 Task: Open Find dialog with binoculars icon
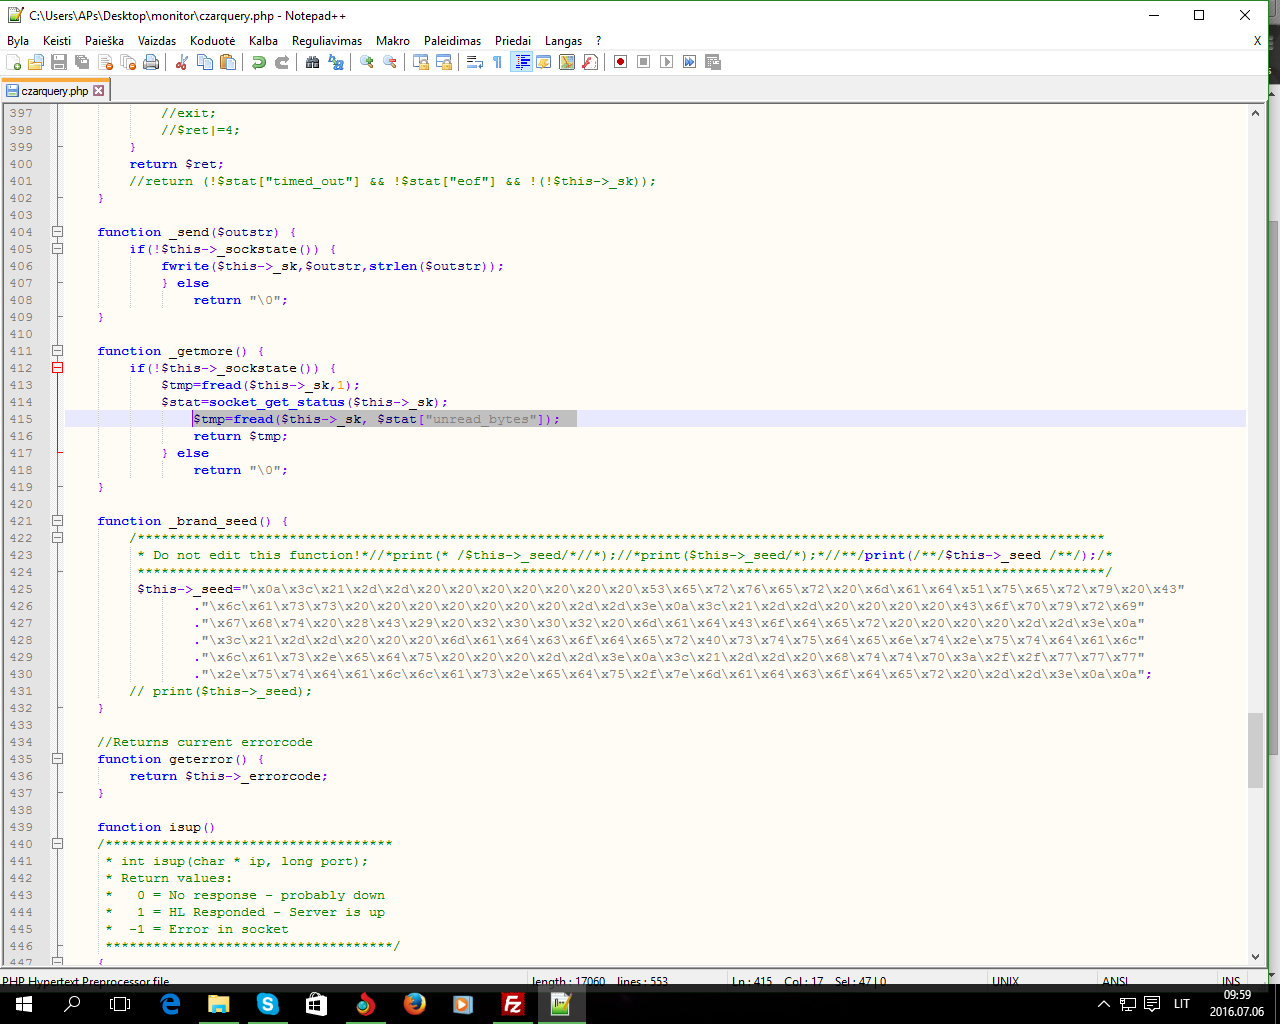tap(313, 62)
